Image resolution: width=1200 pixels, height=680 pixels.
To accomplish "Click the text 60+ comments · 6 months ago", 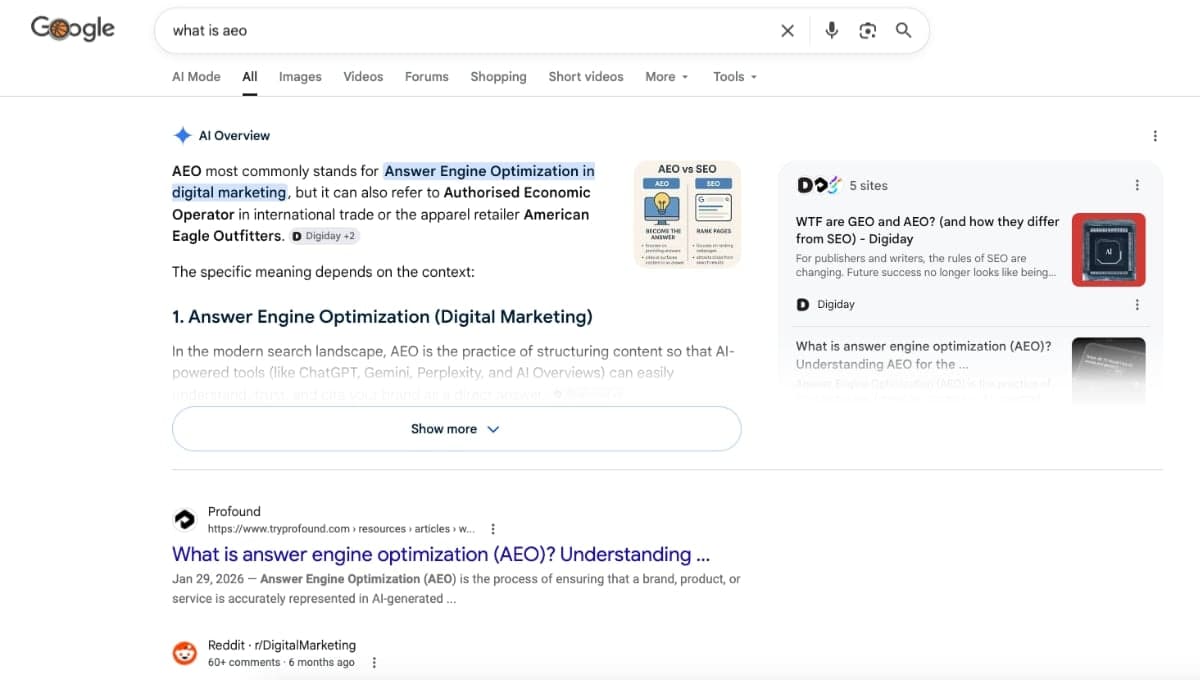I will click(x=281, y=662).
